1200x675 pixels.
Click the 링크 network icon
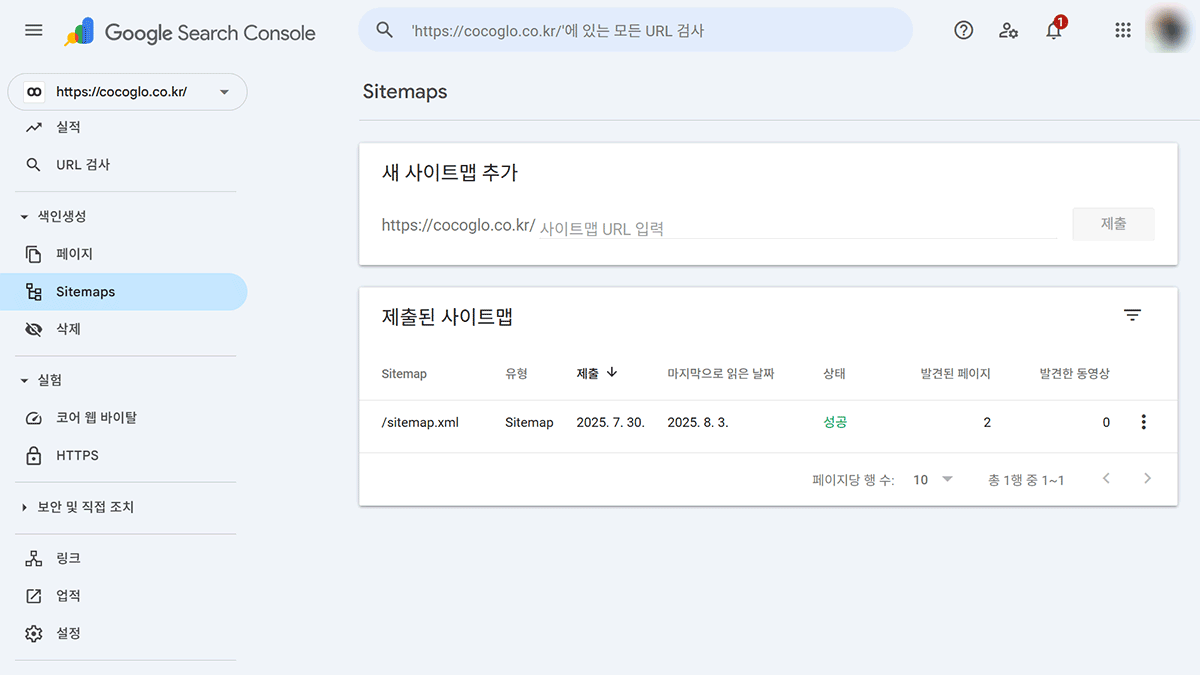[x=34, y=558]
